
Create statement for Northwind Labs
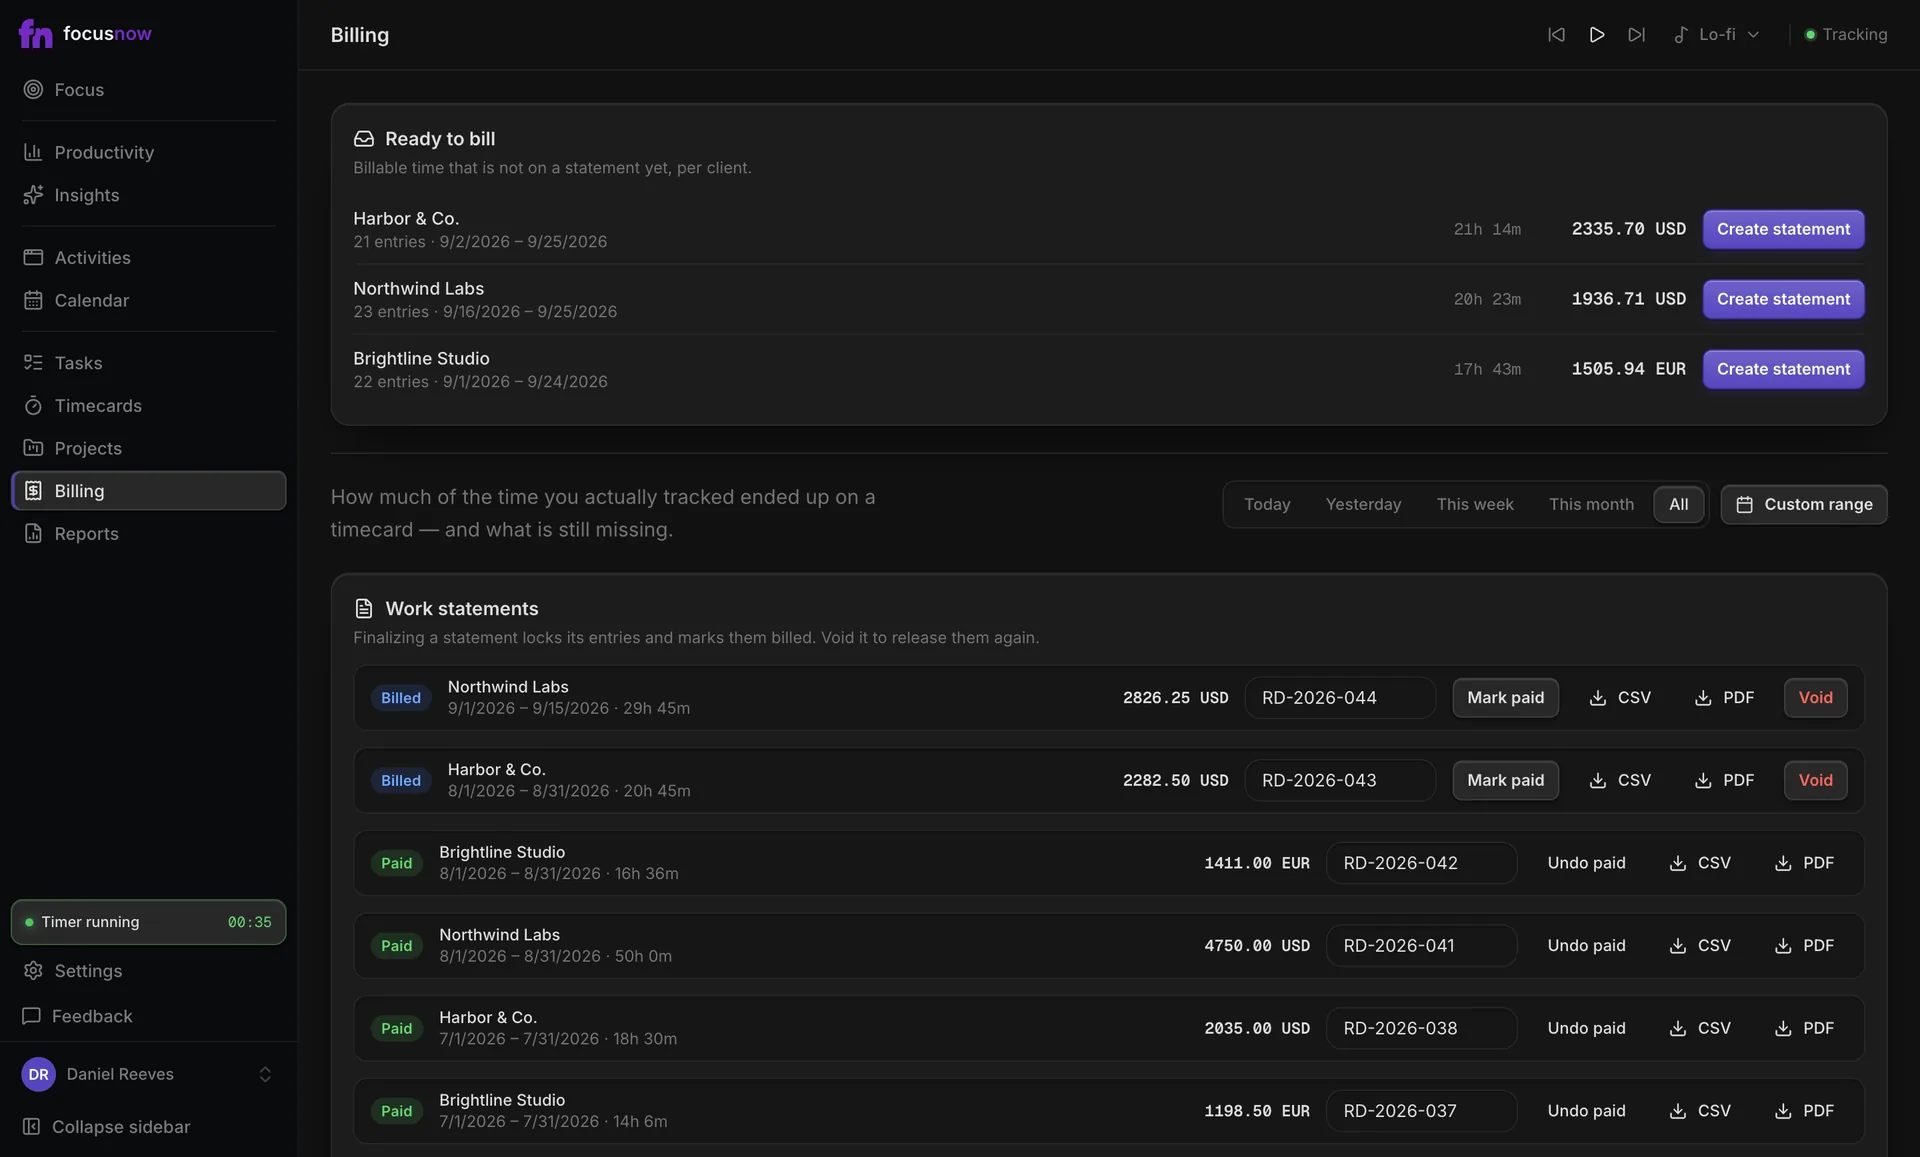(x=1783, y=299)
